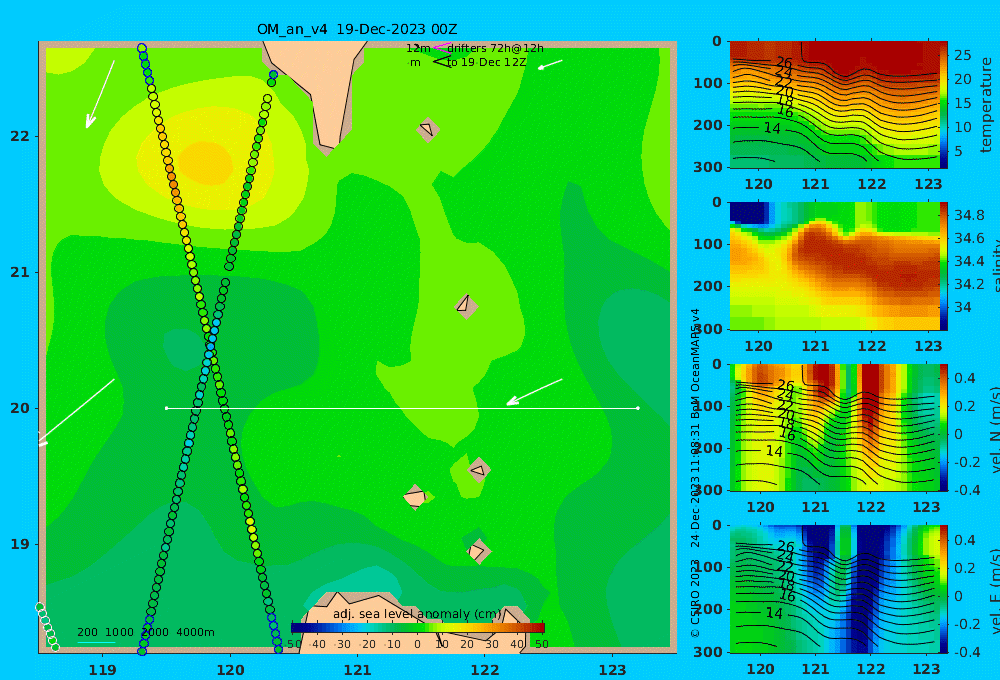
Task: Click the 'vel. N (m/s)' colorbar label
Action: tap(995, 429)
